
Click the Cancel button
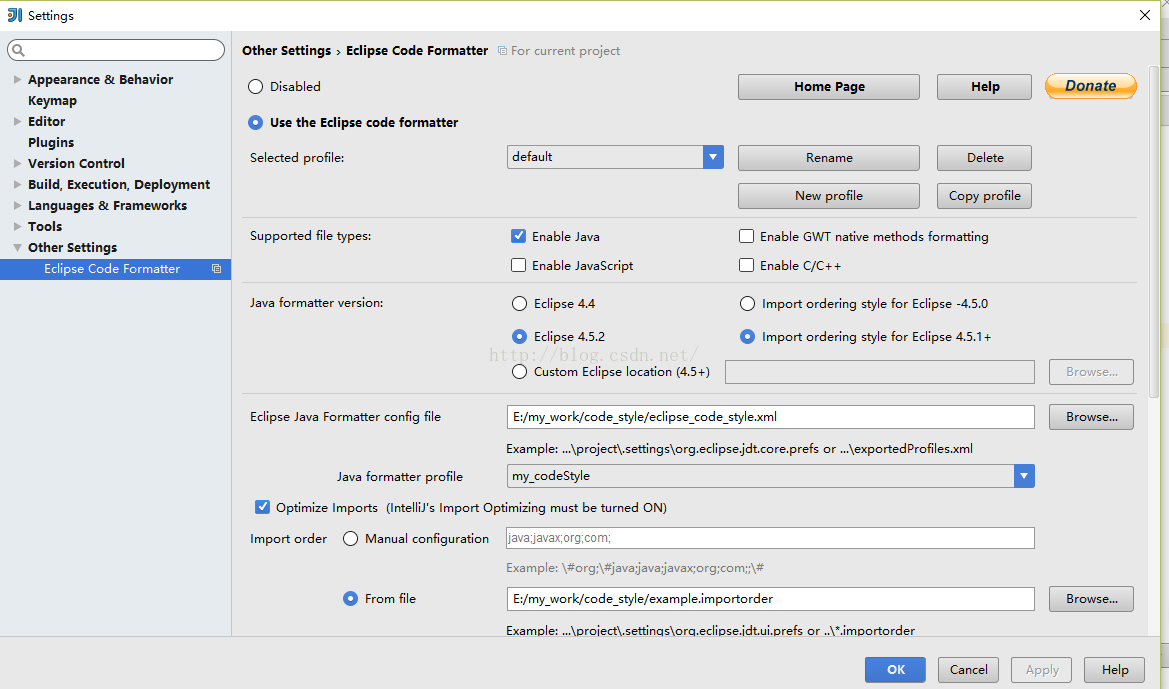coord(968,670)
